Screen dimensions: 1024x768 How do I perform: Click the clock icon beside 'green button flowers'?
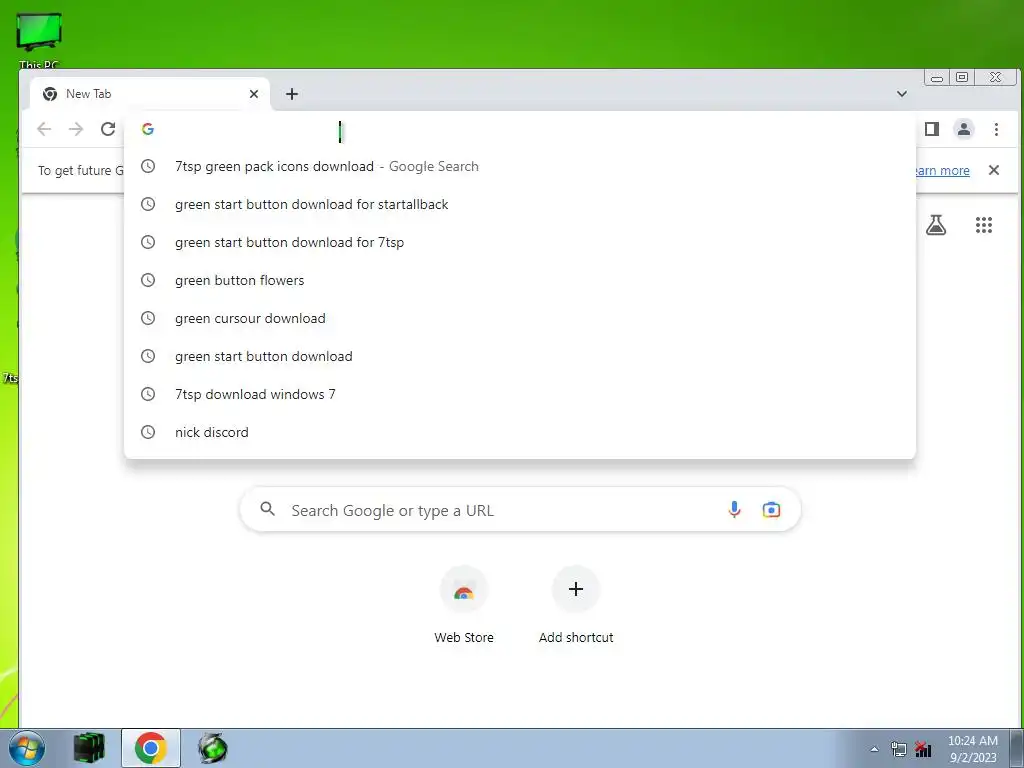(148, 280)
